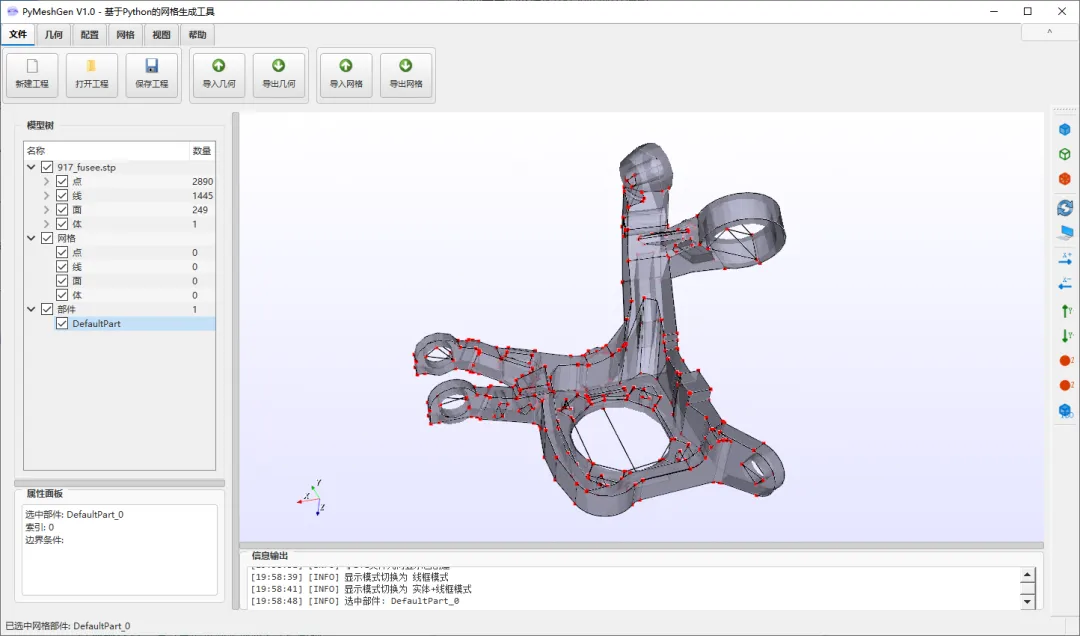This screenshot has height=636, width=1080.
Task: Click the value 1445 in the tree
Action: [202, 196]
